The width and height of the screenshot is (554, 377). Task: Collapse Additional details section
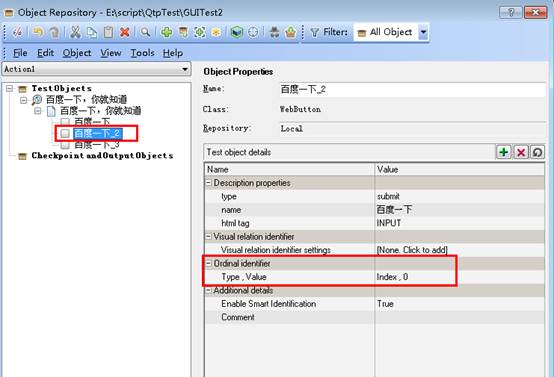[x=208, y=290]
